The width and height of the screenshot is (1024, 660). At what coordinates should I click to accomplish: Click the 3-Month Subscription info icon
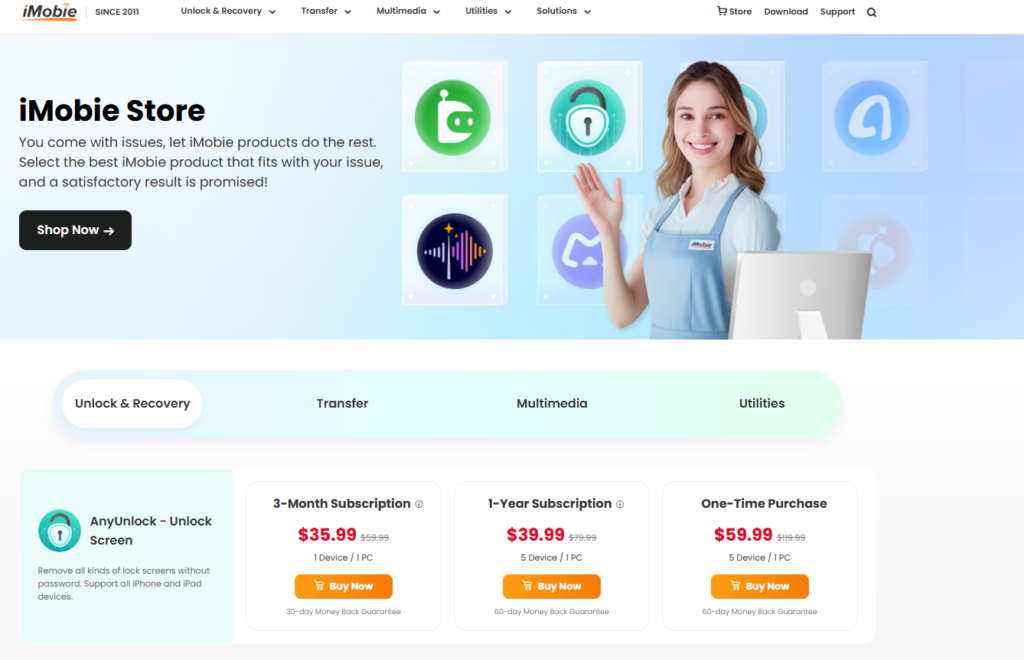(x=419, y=504)
